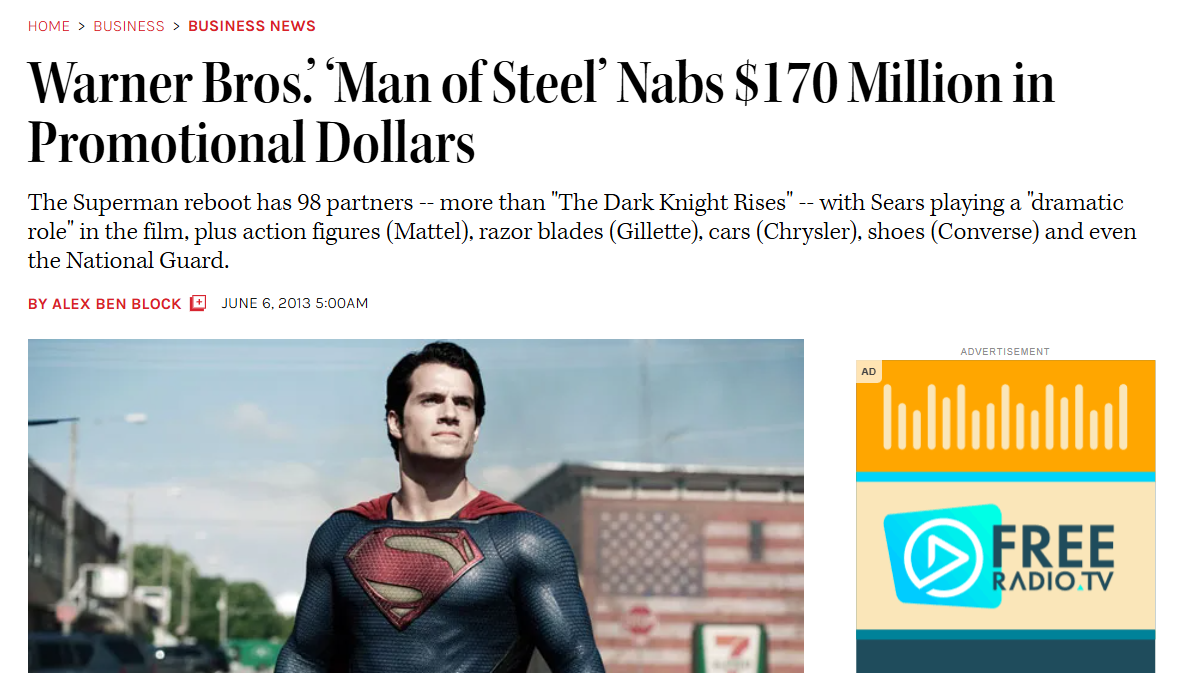This screenshot has height=673, width=1198.
Task: Click the plus icon beside the author name
Action: [x=198, y=303]
